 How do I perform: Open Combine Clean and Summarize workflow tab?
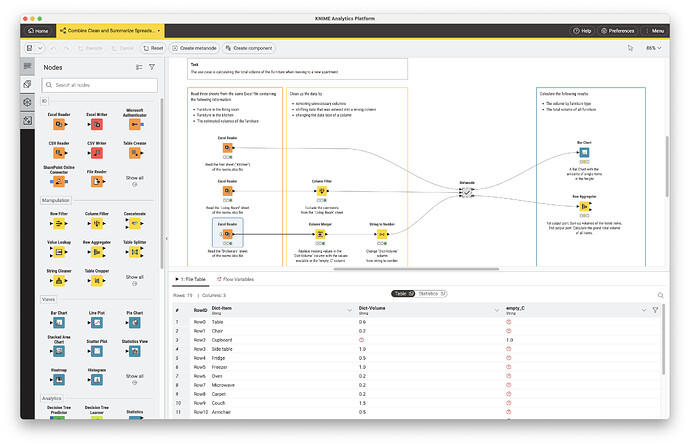[110, 31]
